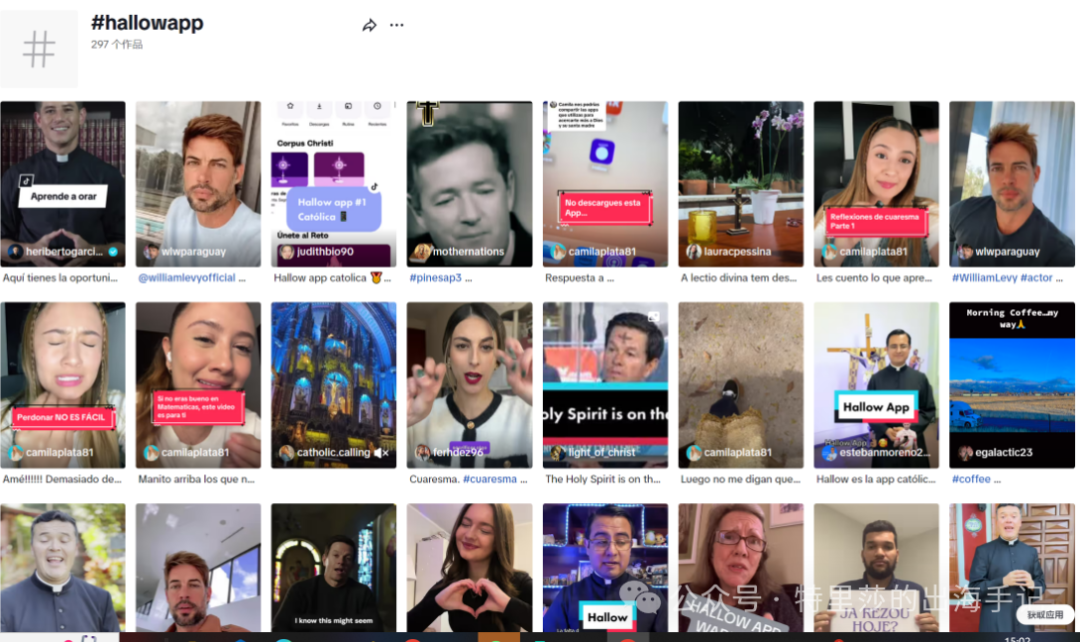The image size is (1080, 642).
Task: Open the 'Aprende a orar' video
Action: click(x=63, y=184)
